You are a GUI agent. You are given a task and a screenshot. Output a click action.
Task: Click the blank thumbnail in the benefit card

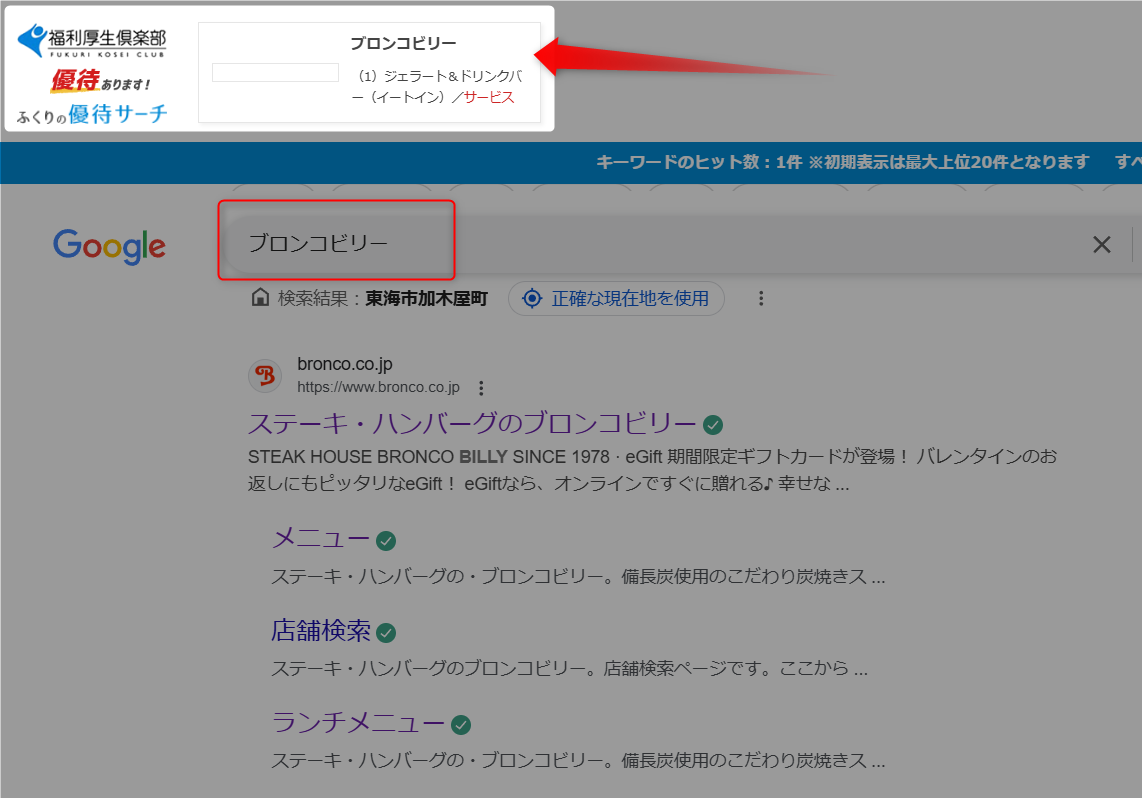(x=275, y=73)
